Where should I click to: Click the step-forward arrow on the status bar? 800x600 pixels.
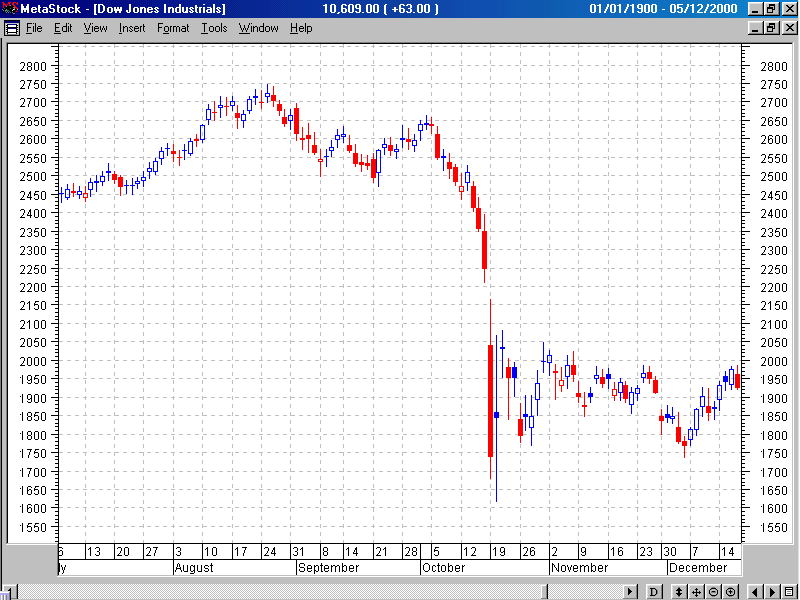pyautogui.click(x=630, y=591)
